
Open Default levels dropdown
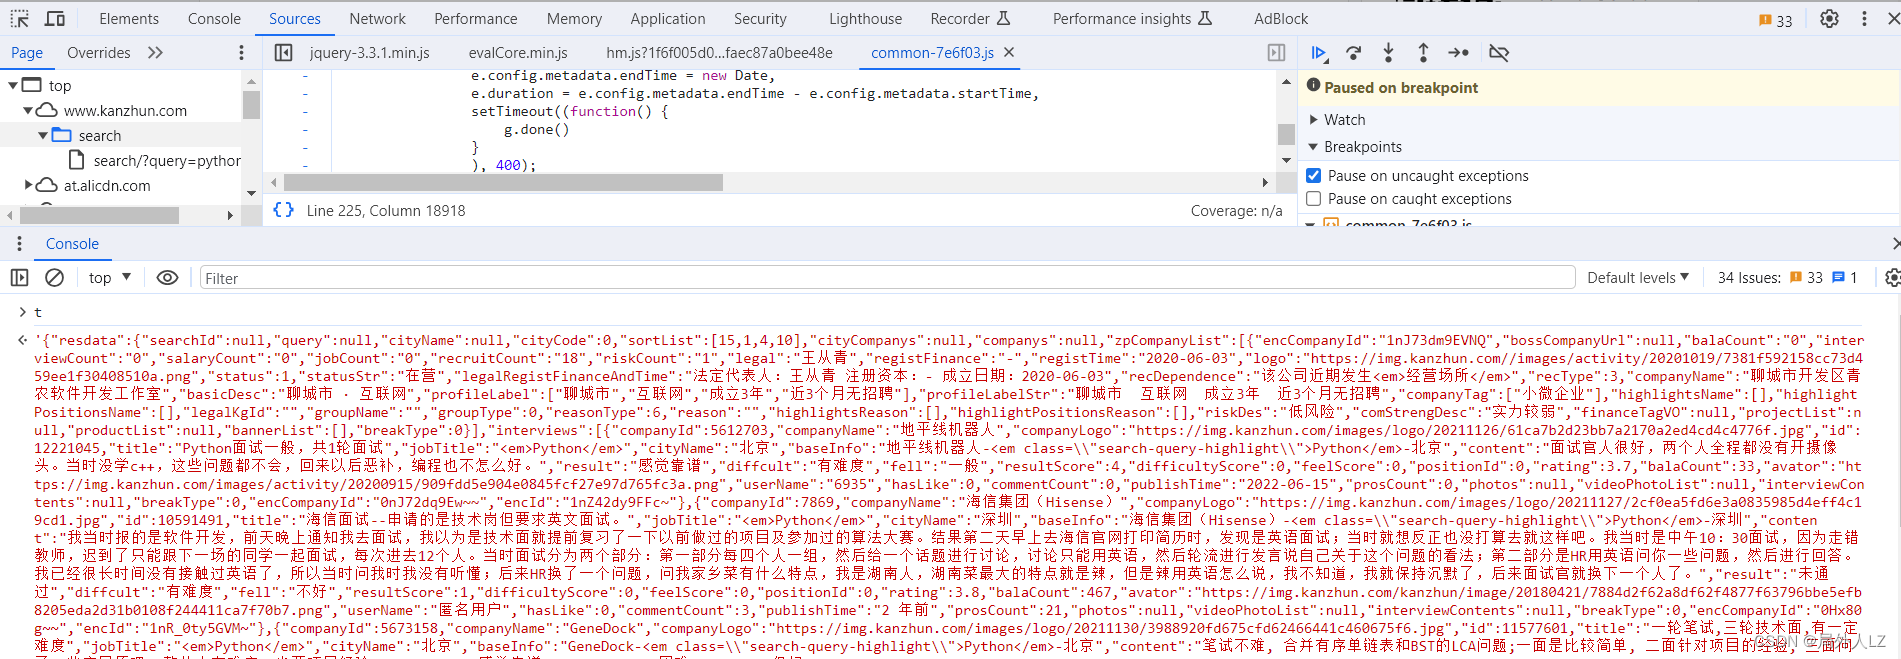[1638, 277]
